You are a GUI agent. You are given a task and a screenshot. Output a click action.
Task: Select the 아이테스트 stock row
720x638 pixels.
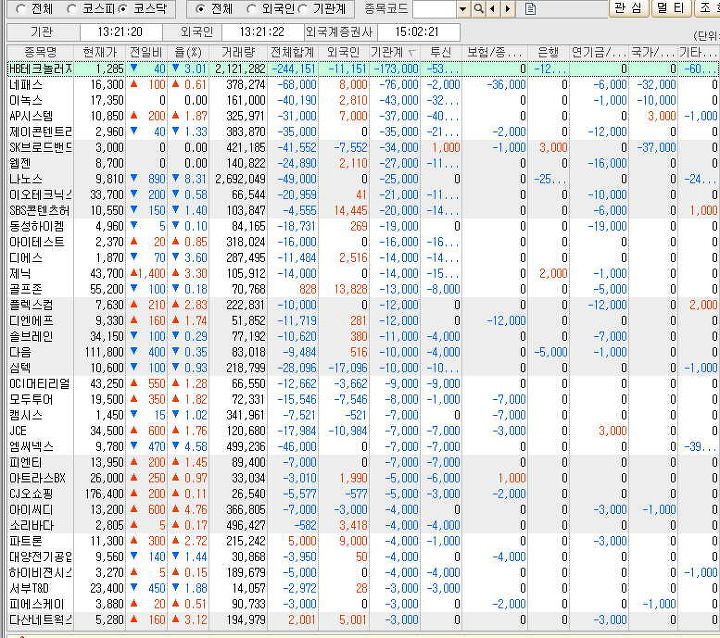[363, 242]
